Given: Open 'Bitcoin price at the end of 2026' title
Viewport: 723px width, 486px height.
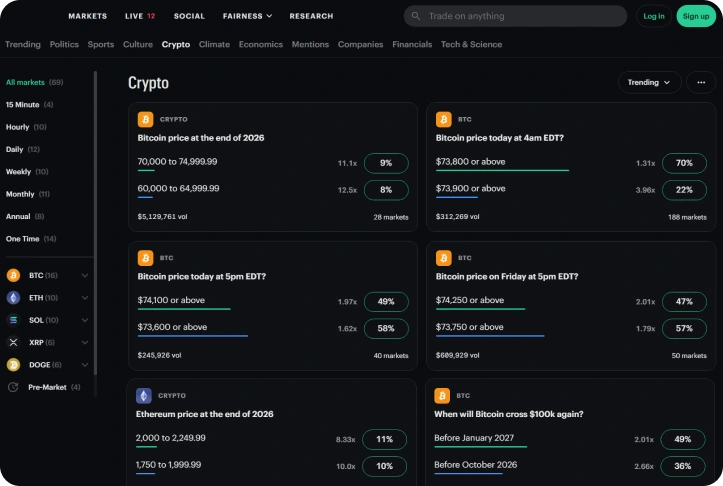Looking at the screenshot, I should click(201, 138).
